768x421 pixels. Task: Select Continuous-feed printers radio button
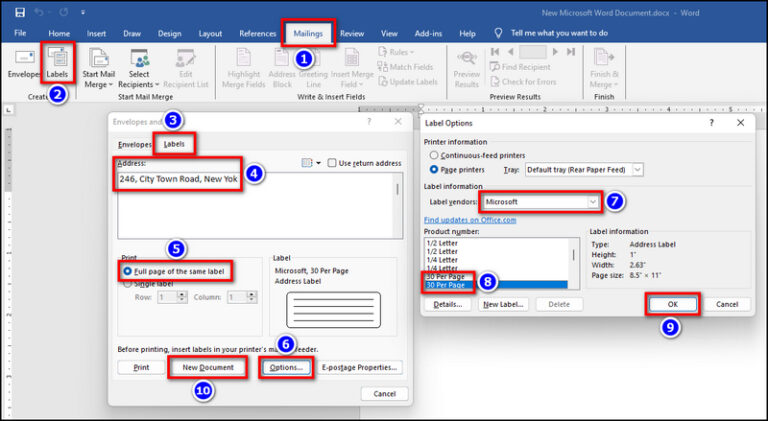[x=434, y=155]
